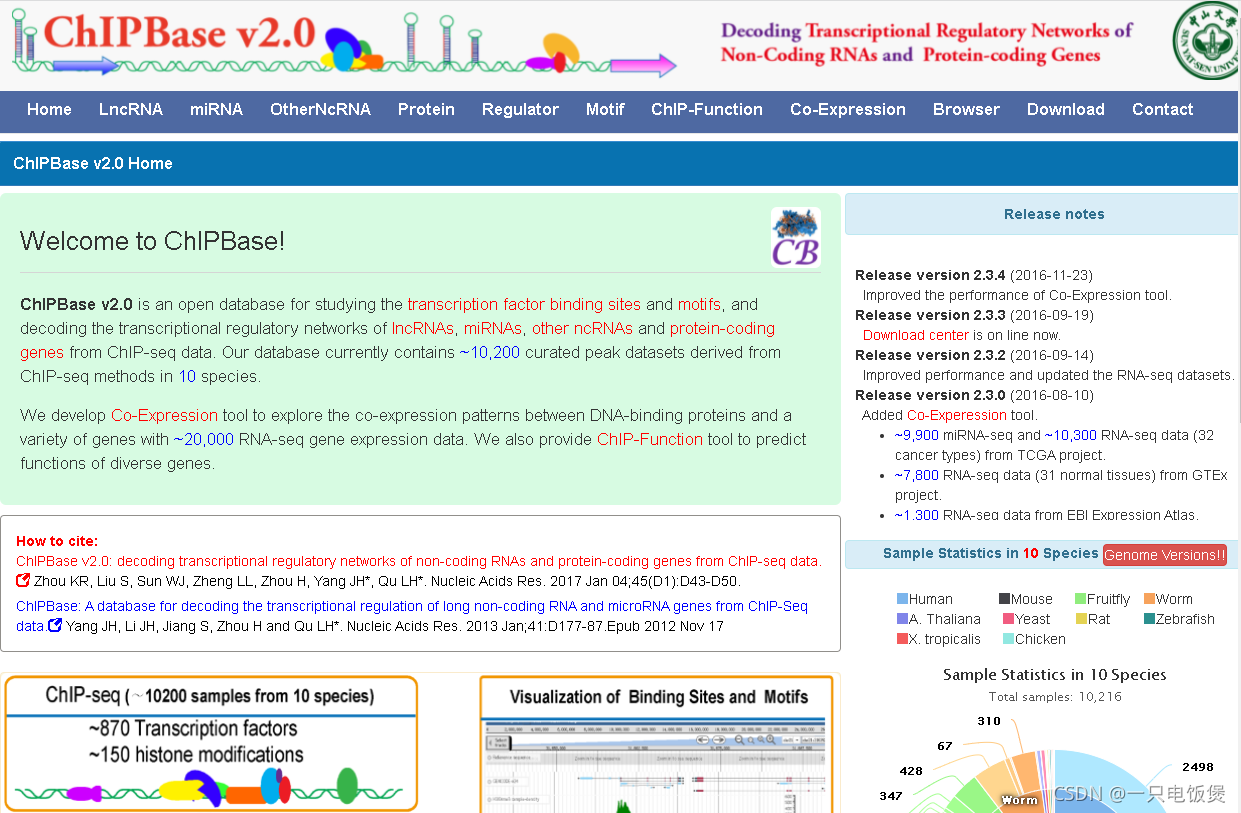The width and height of the screenshot is (1241, 813).
Task: Toggle the Chicken legend swatch
Action: tap(1009, 639)
